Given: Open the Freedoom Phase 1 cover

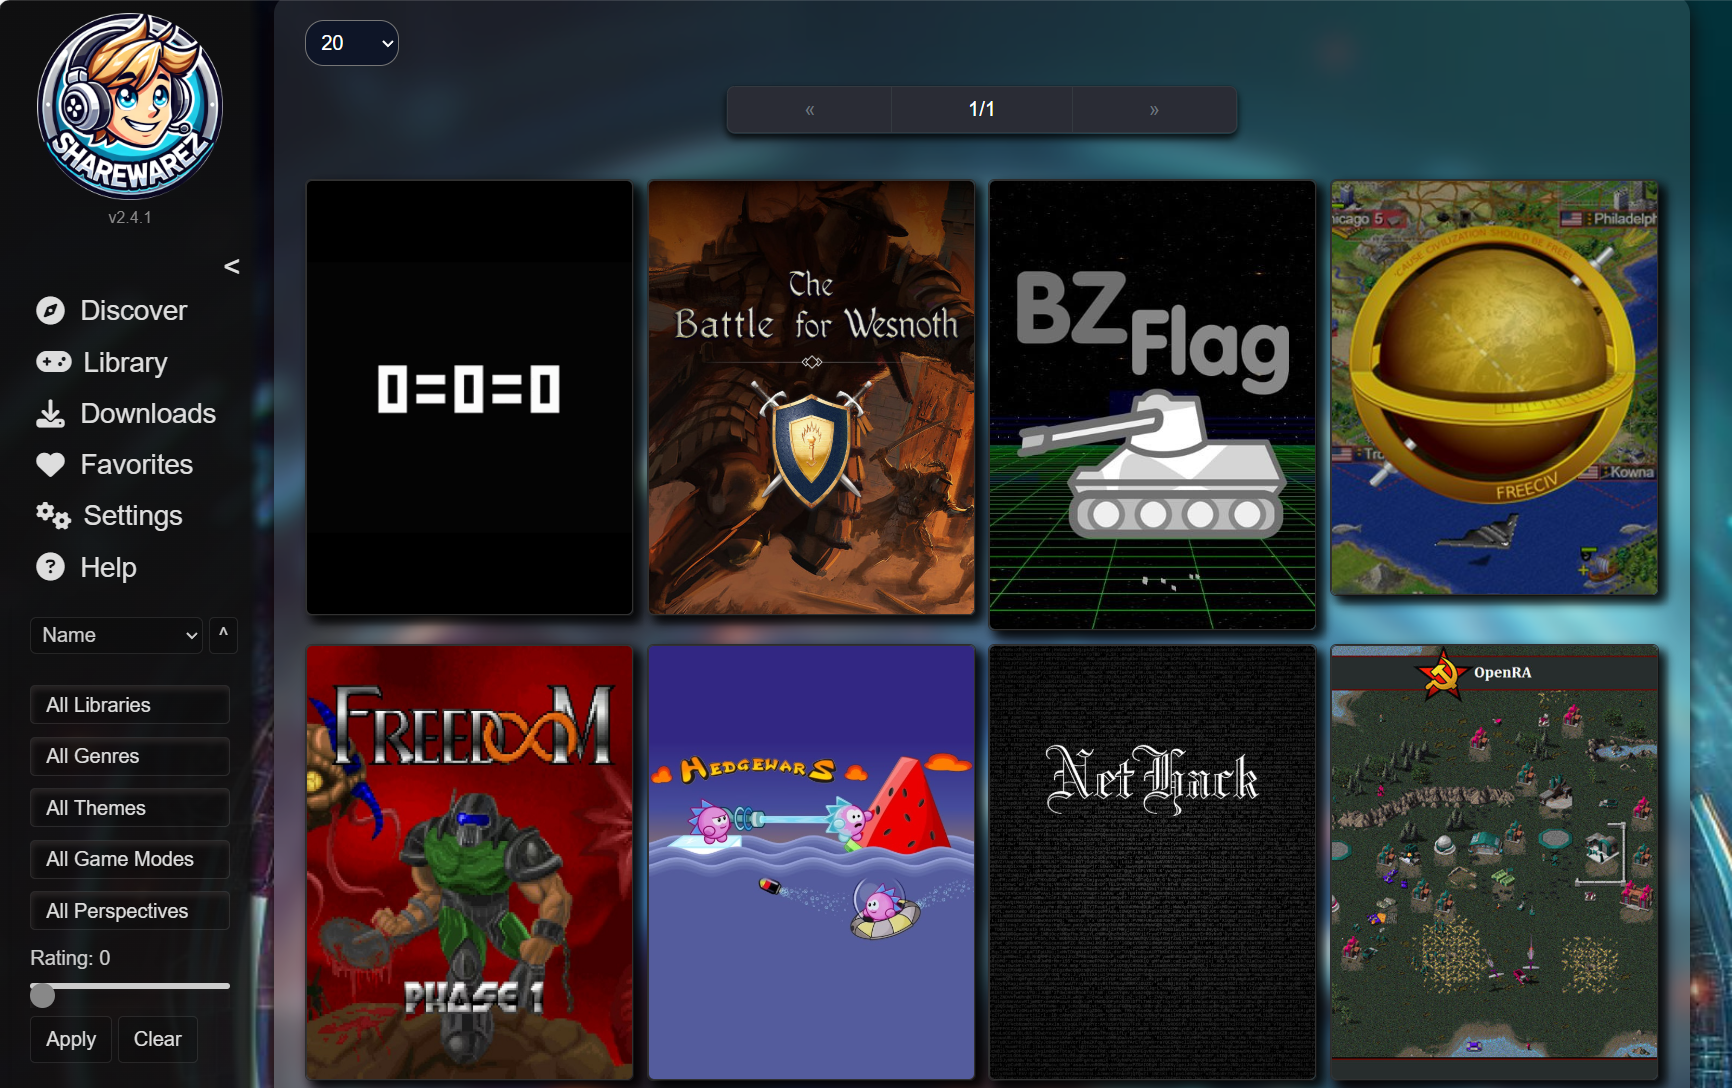Looking at the screenshot, I should point(469,862).
